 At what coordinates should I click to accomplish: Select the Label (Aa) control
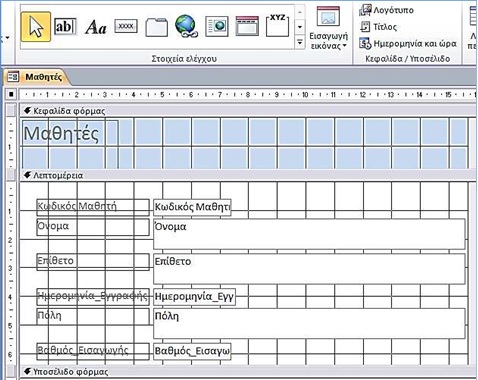[96, 27]
